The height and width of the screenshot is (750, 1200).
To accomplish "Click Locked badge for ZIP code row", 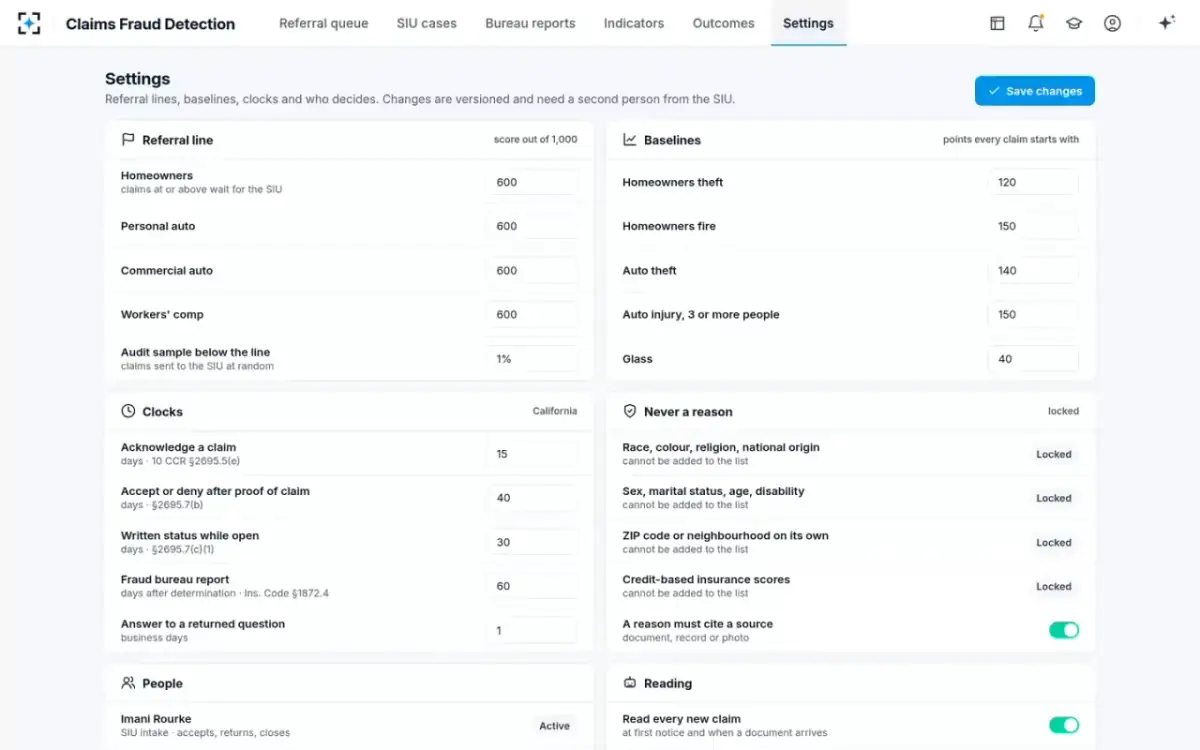I will point(1054,543).
